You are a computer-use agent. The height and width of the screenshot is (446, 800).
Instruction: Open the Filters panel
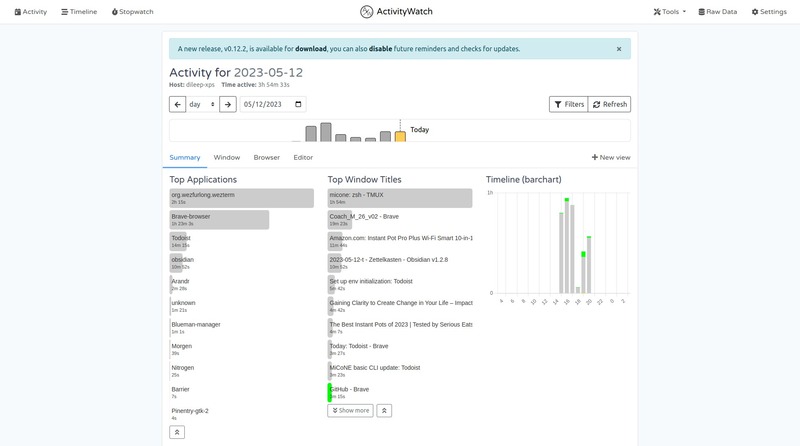[x=569, y=104]
